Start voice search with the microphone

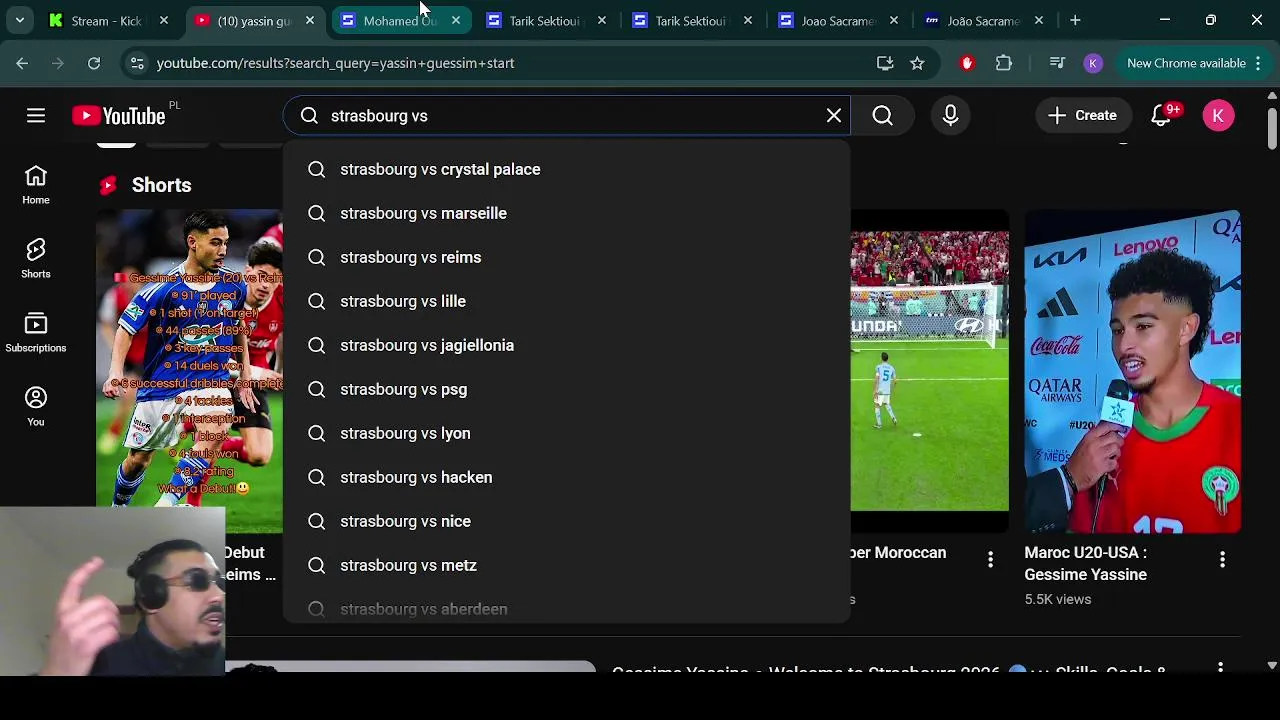click(951, 116)
